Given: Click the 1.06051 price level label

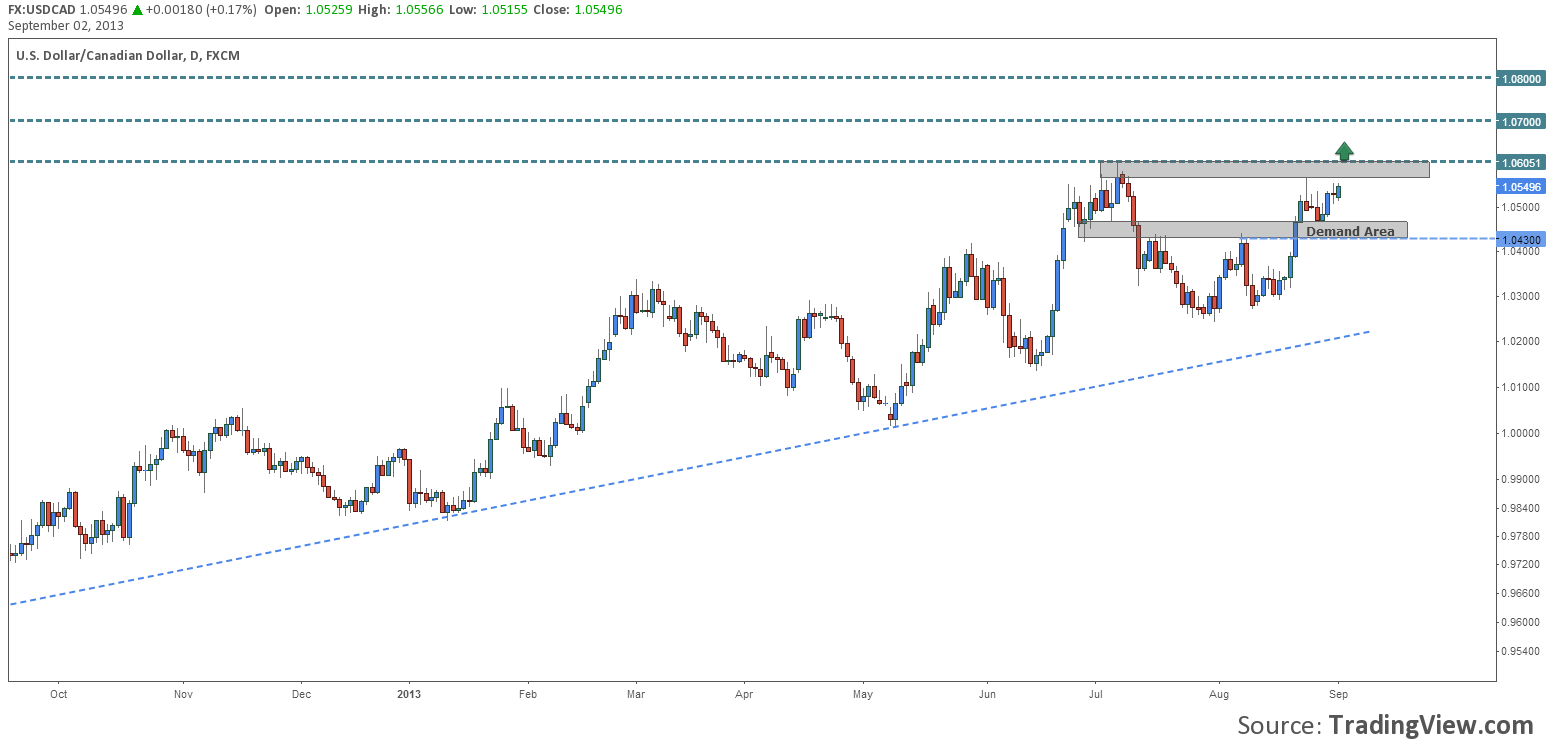Looking at the screenshot, I should point(1520,162).
